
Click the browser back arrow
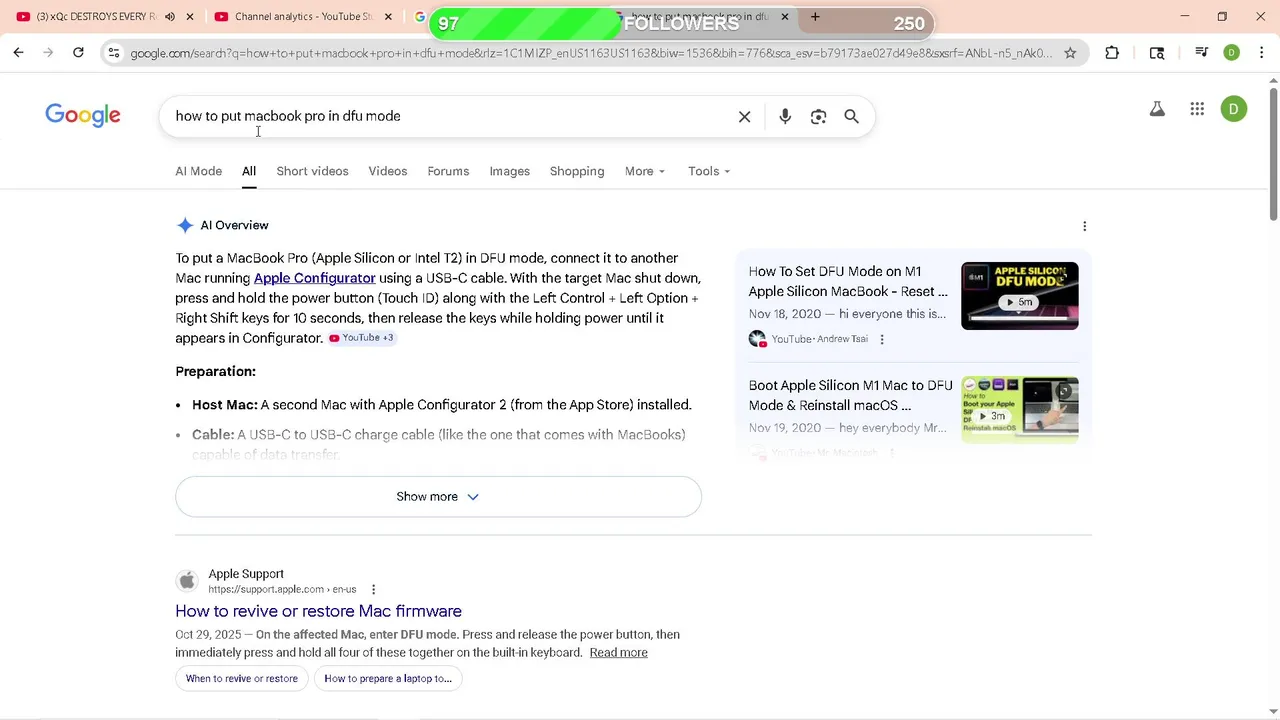coord(18,53)
